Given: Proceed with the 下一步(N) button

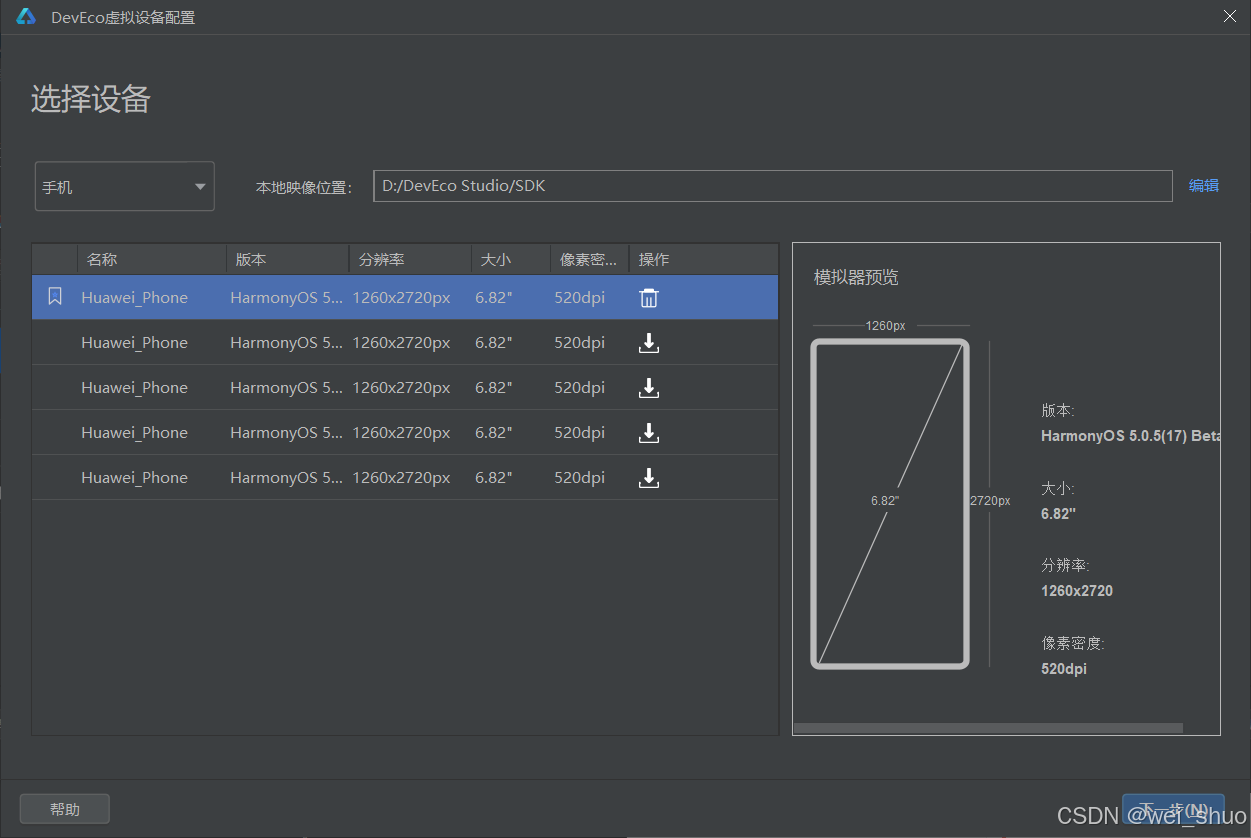Looking at the screenshot, I should [x=1173, y=809].
